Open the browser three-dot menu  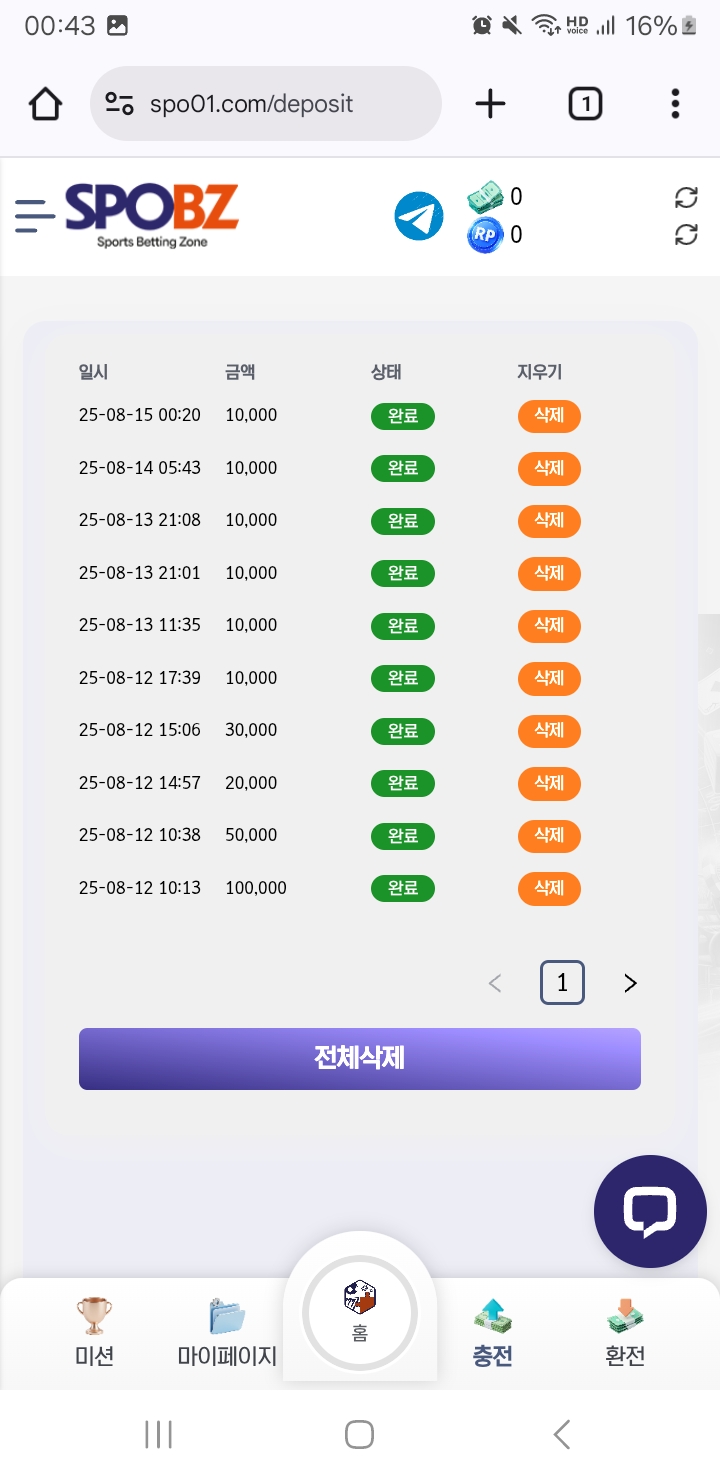(x=675, y=104)
